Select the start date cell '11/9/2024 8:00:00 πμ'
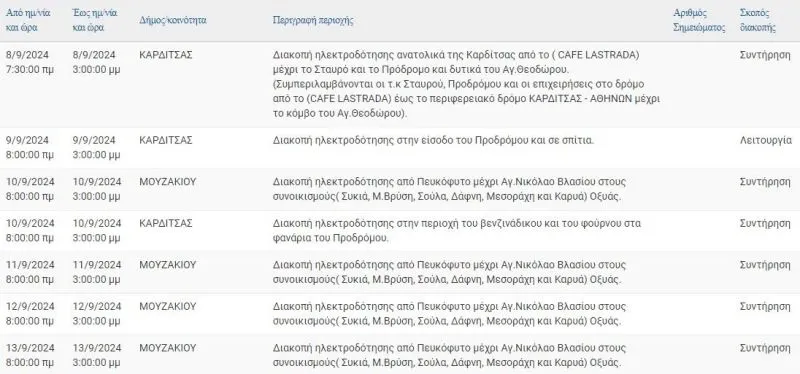 (x=30, y=272)
